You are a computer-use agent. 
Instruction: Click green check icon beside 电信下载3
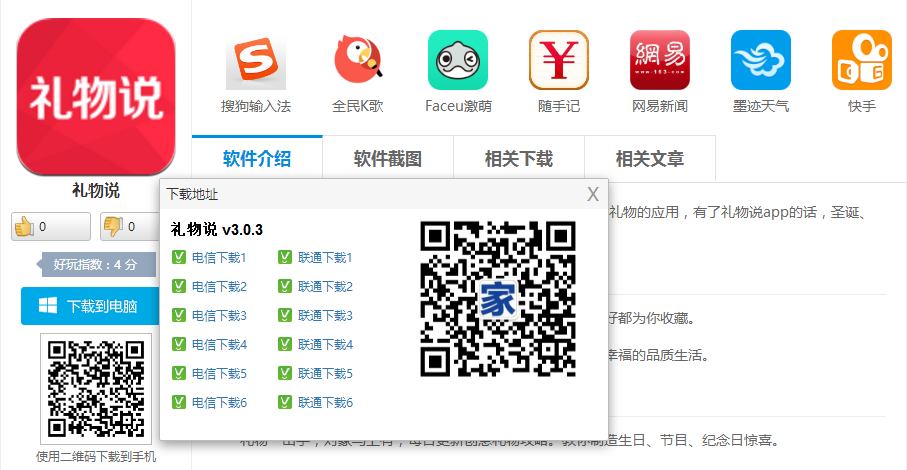179,315
